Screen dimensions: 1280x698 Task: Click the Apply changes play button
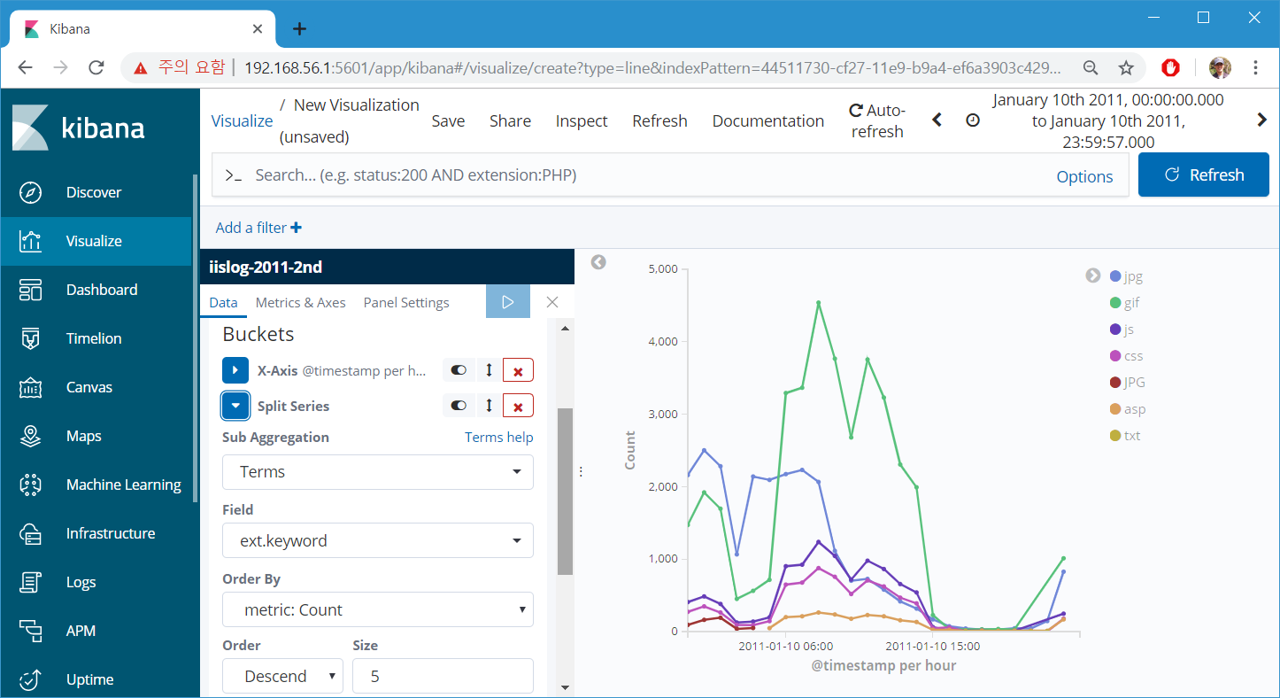(508, 302)
